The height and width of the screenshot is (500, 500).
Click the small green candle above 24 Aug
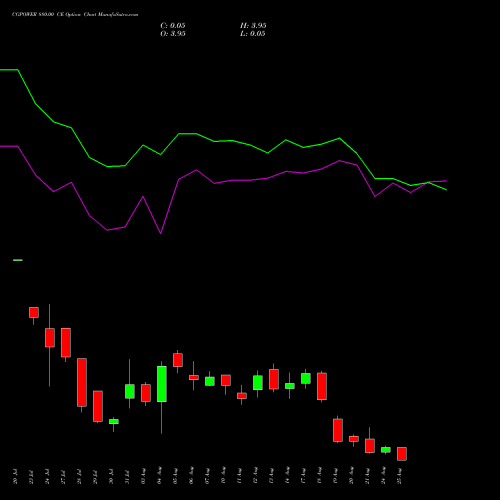(386, 450)
